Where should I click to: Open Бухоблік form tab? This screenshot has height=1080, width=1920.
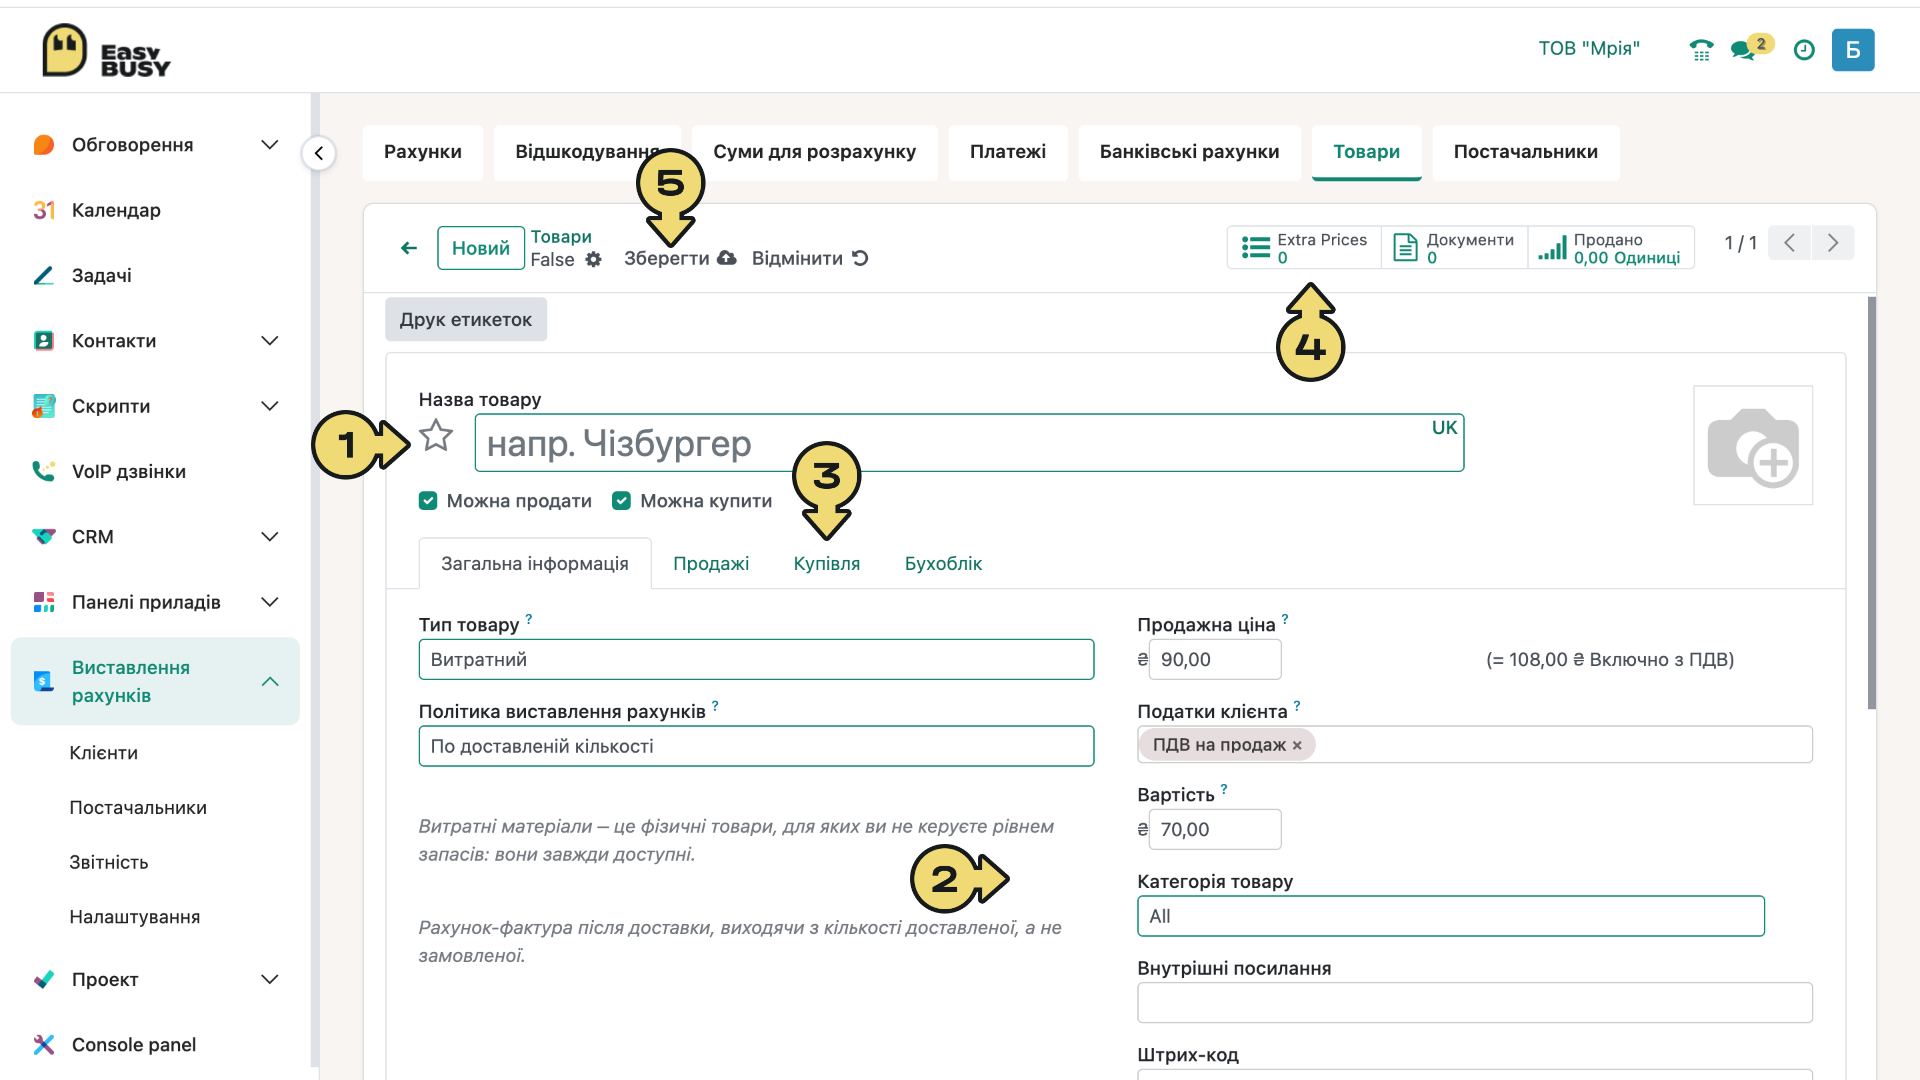tap(943, 564)
